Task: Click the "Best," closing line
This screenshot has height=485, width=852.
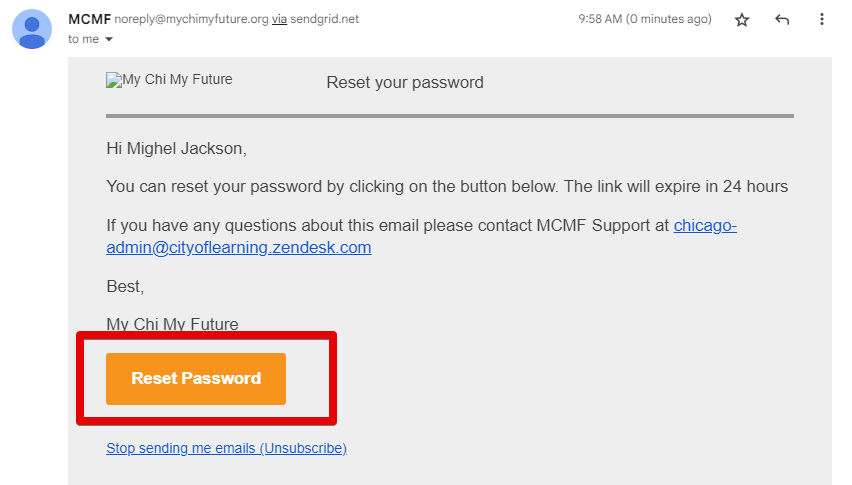Action: click(125, 287)
